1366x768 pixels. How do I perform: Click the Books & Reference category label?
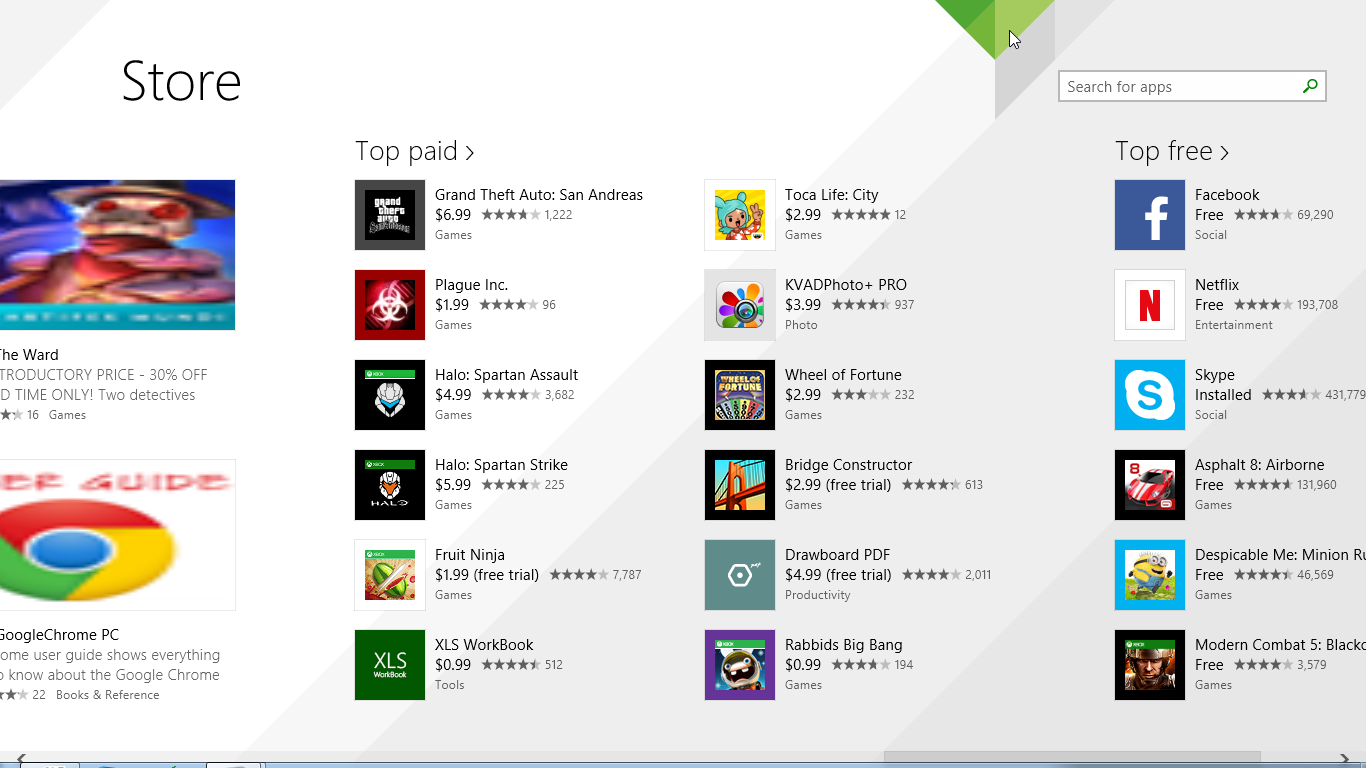coord(108,695)
